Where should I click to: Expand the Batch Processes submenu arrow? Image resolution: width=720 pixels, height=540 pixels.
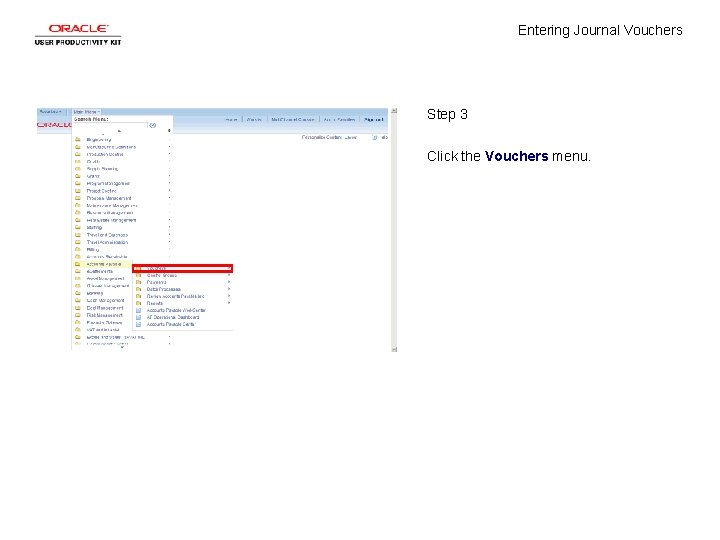tap(229, 289)
